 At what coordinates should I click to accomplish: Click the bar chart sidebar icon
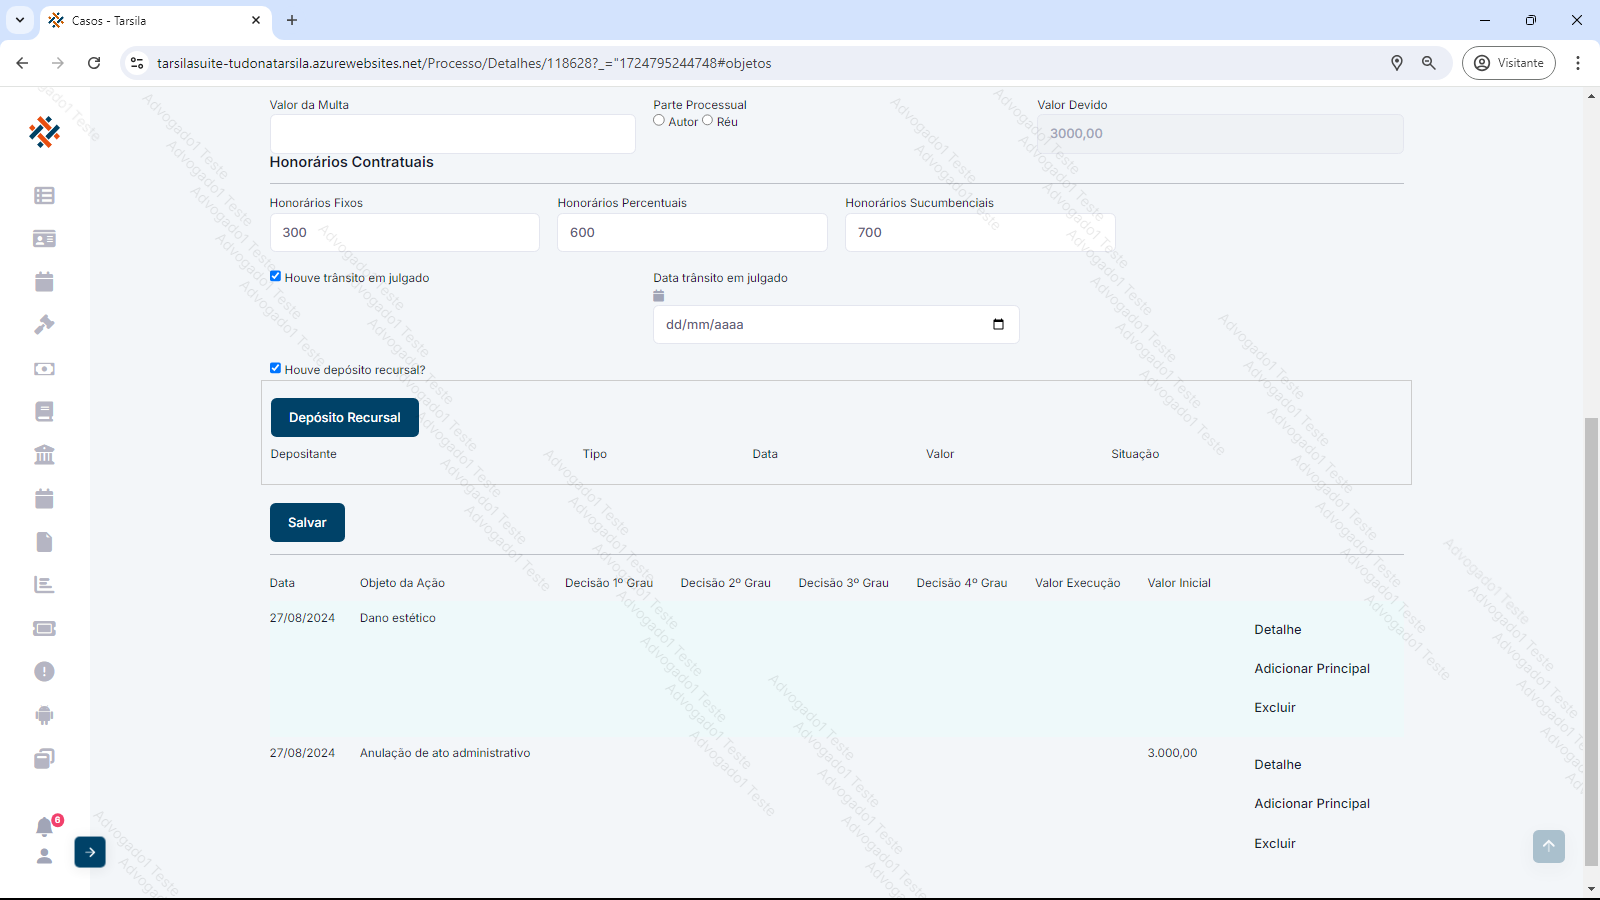pyautogui.click(x=44, y=585)
